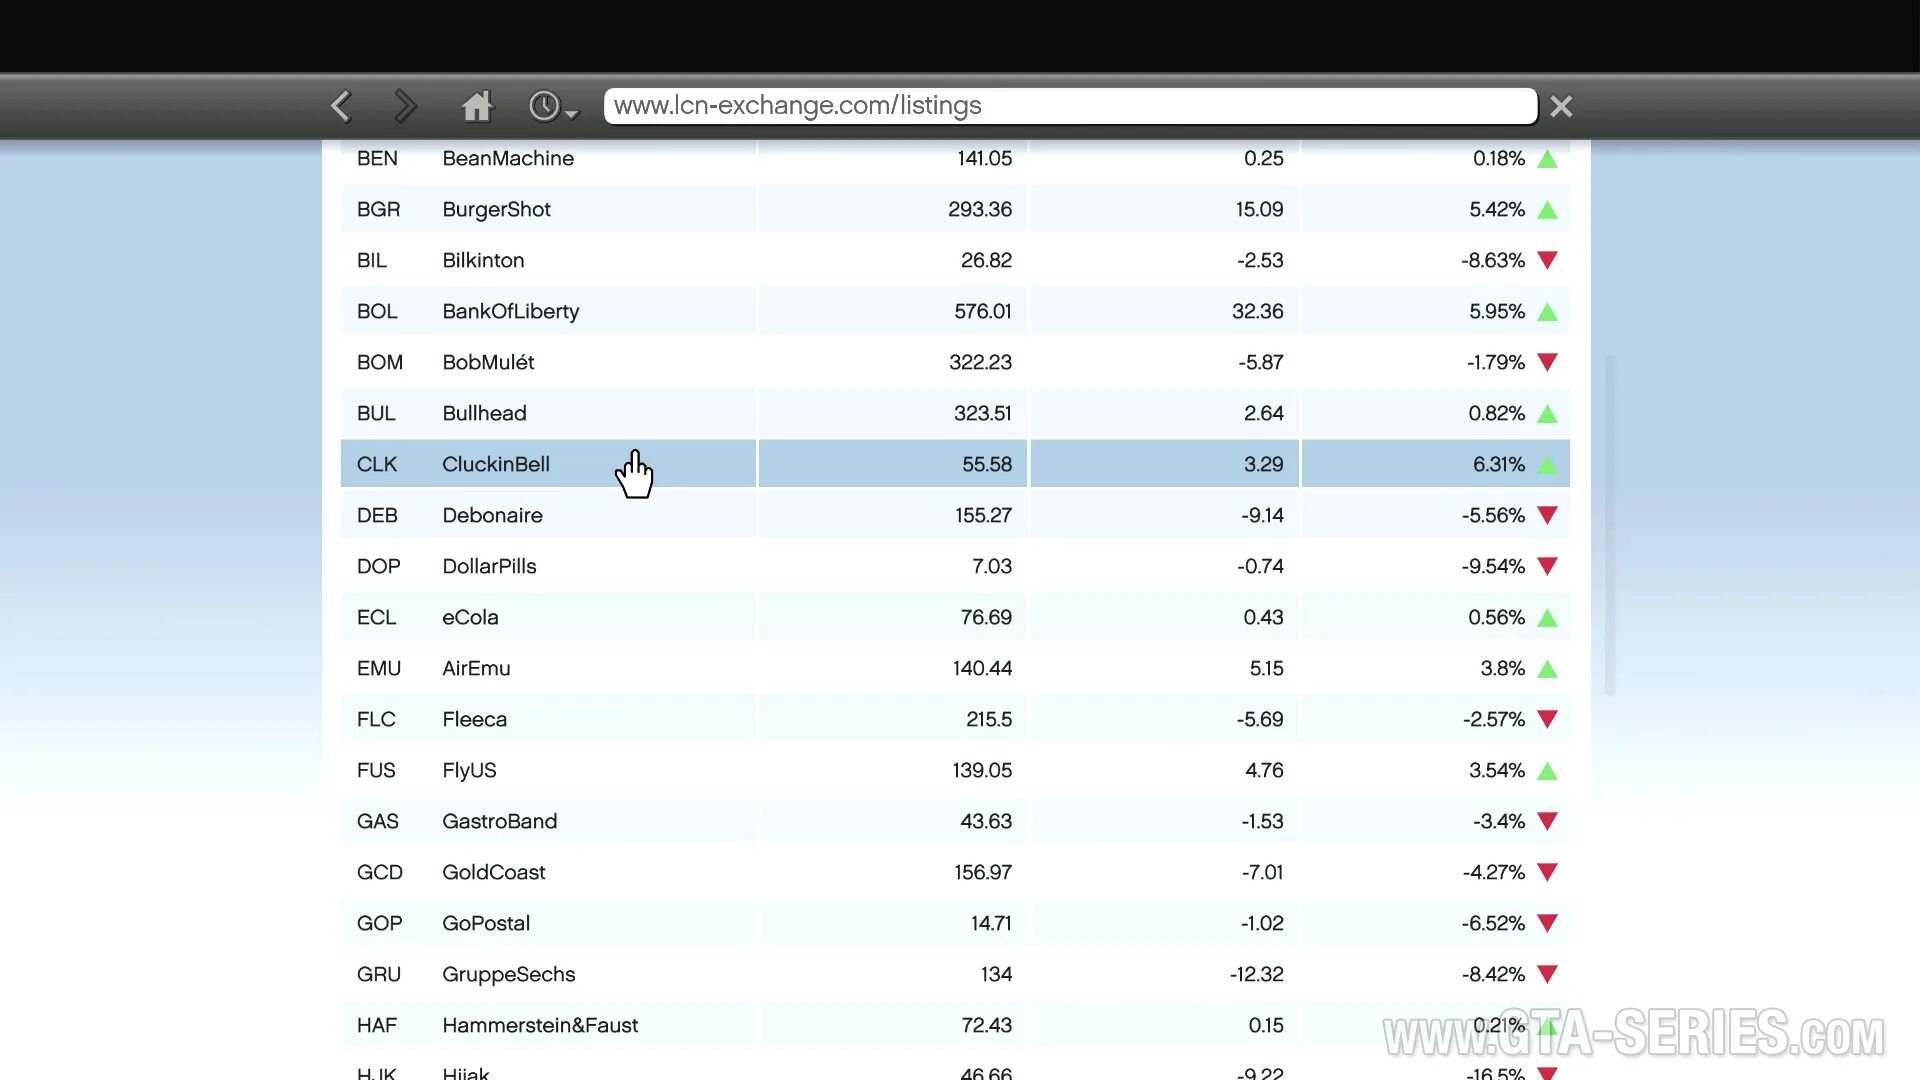Viewport: 1920px width, 1080px height.
Task: Click the green up arrow for BeanMachine
Action: point(1547,159)
